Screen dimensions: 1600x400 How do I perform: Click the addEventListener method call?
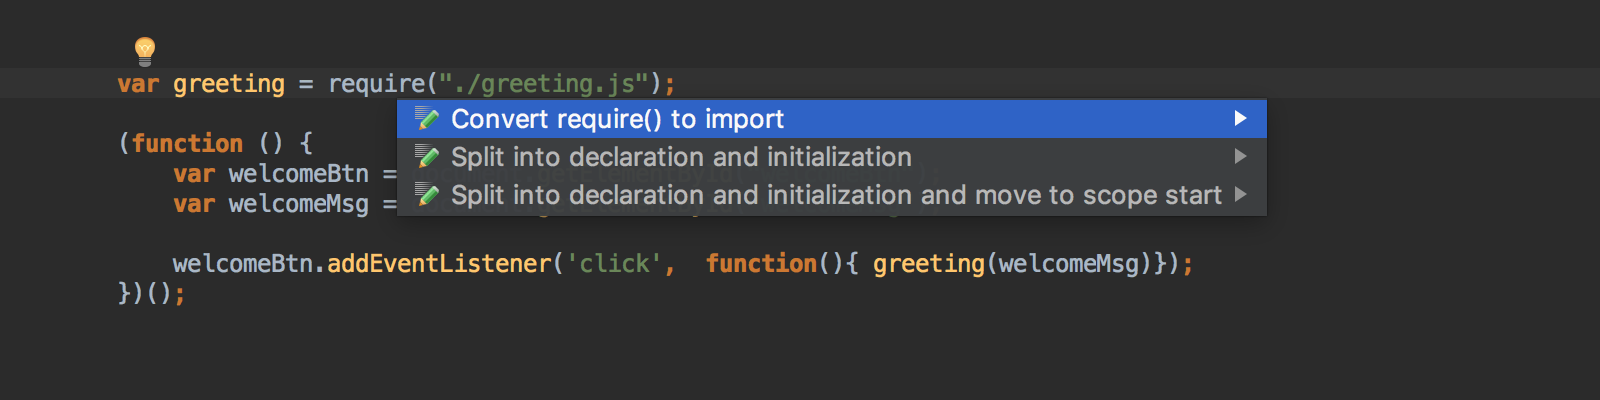(x=439, y=264)
